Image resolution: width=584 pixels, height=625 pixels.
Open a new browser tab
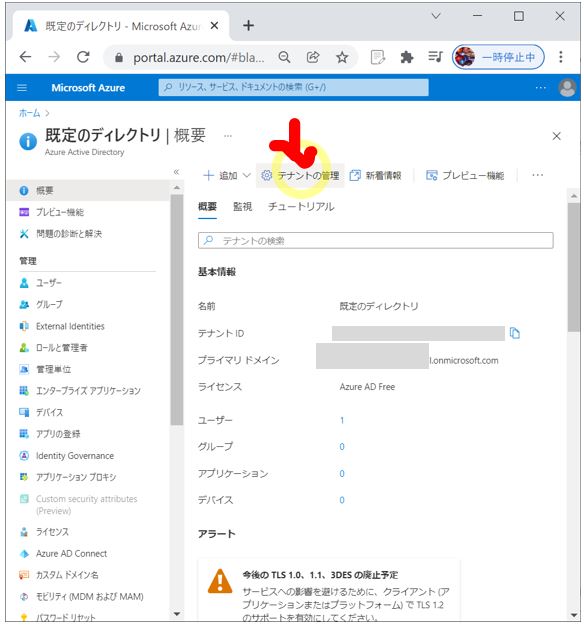pos(248,26)
